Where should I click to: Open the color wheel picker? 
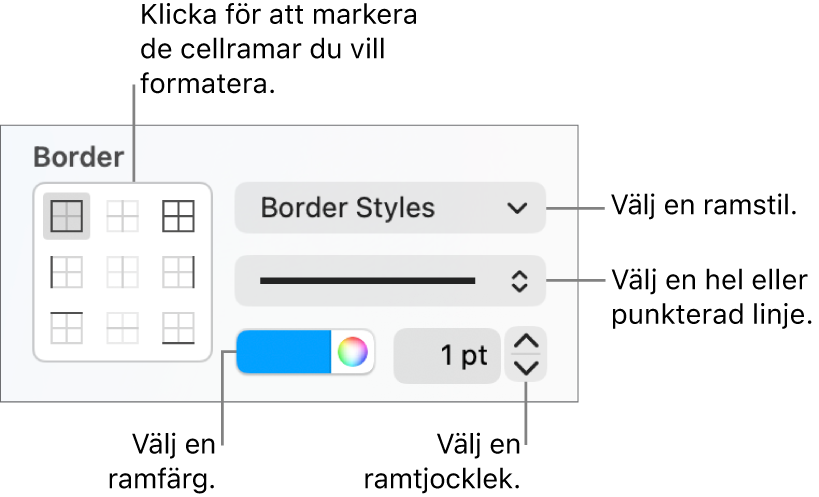(x=353, y=352)
